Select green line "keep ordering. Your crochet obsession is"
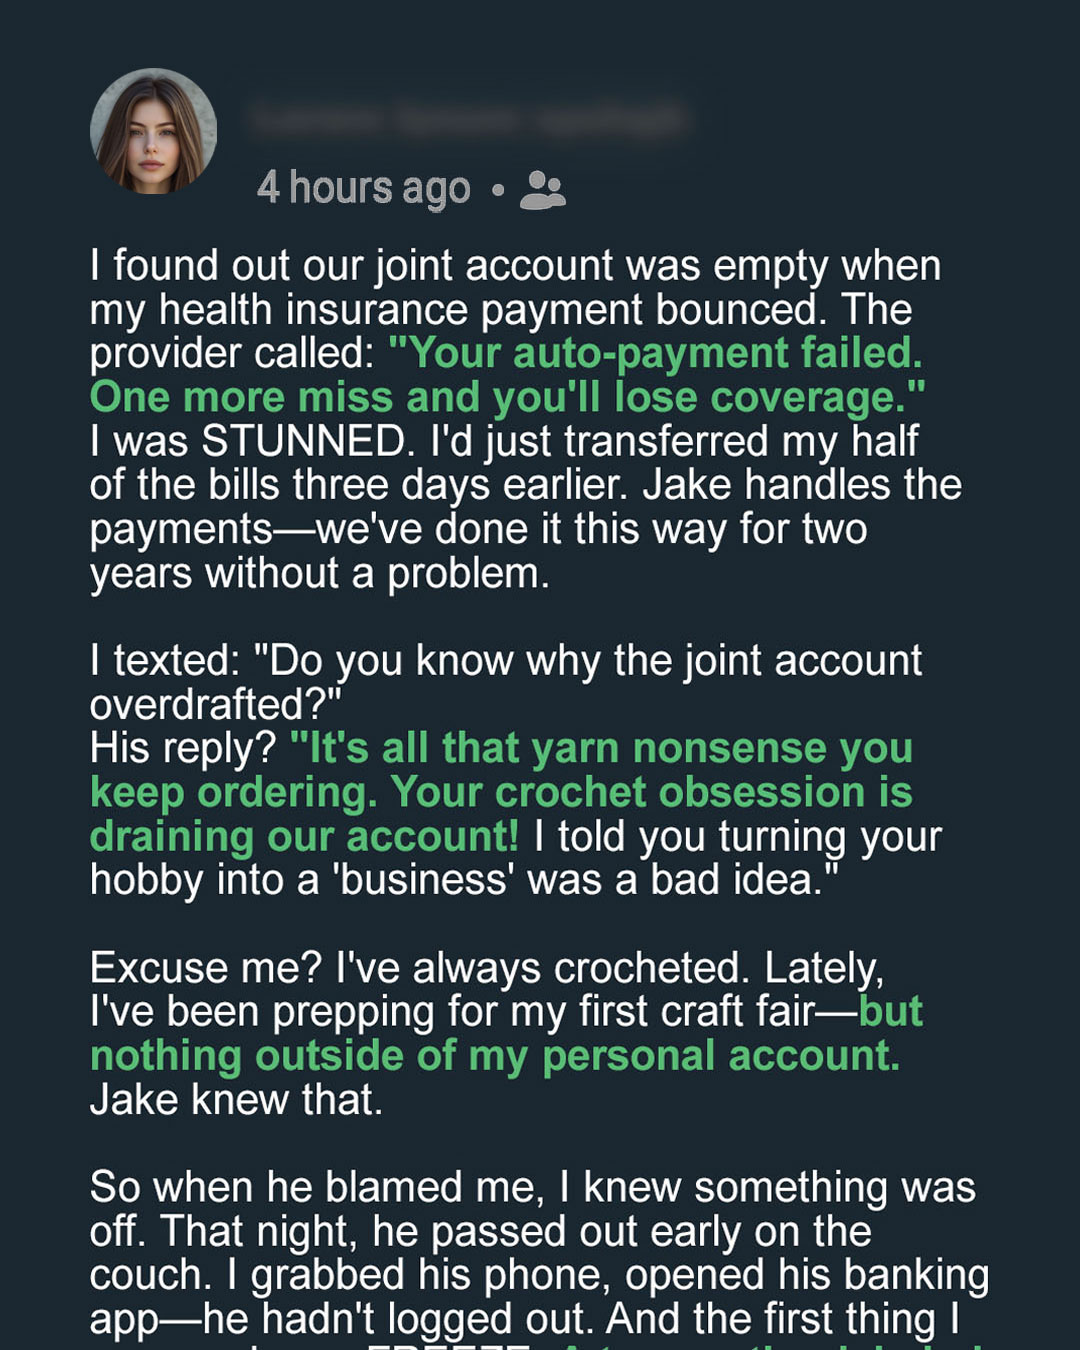 point(501,793)
